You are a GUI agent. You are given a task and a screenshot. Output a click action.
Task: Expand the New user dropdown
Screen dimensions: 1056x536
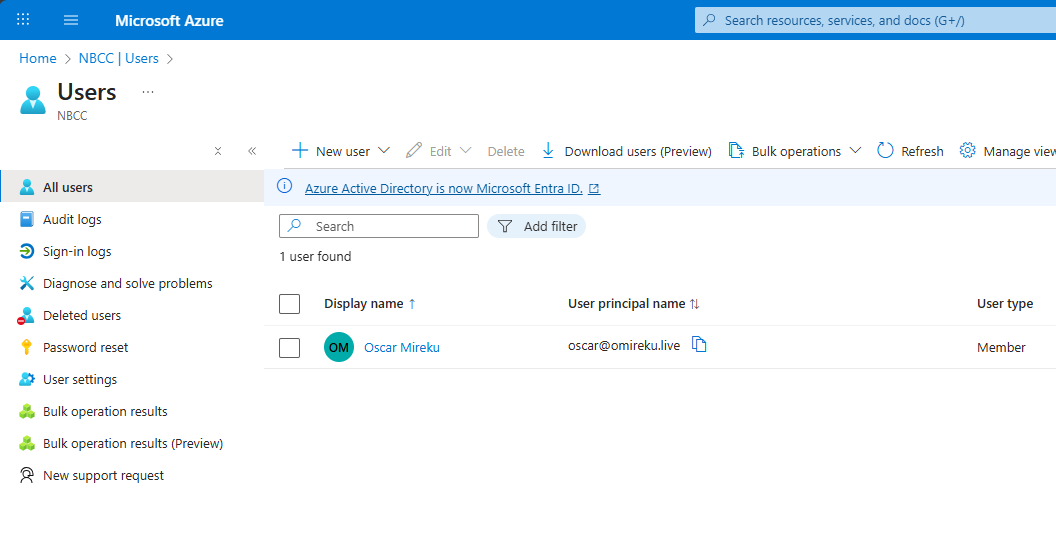point(383,151)
